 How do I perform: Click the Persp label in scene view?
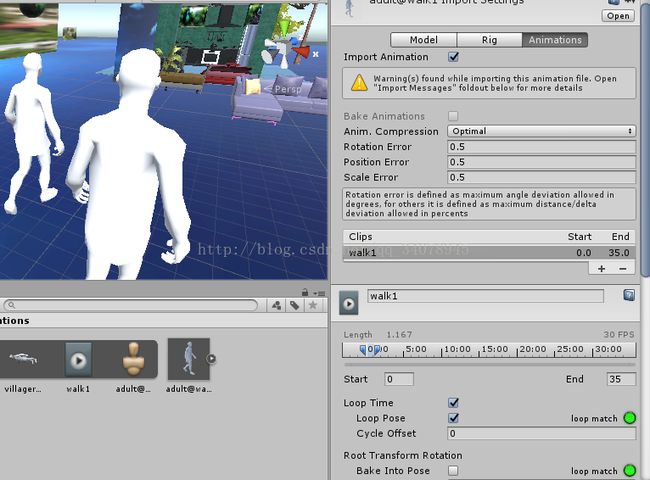click(x=288, y=89)
